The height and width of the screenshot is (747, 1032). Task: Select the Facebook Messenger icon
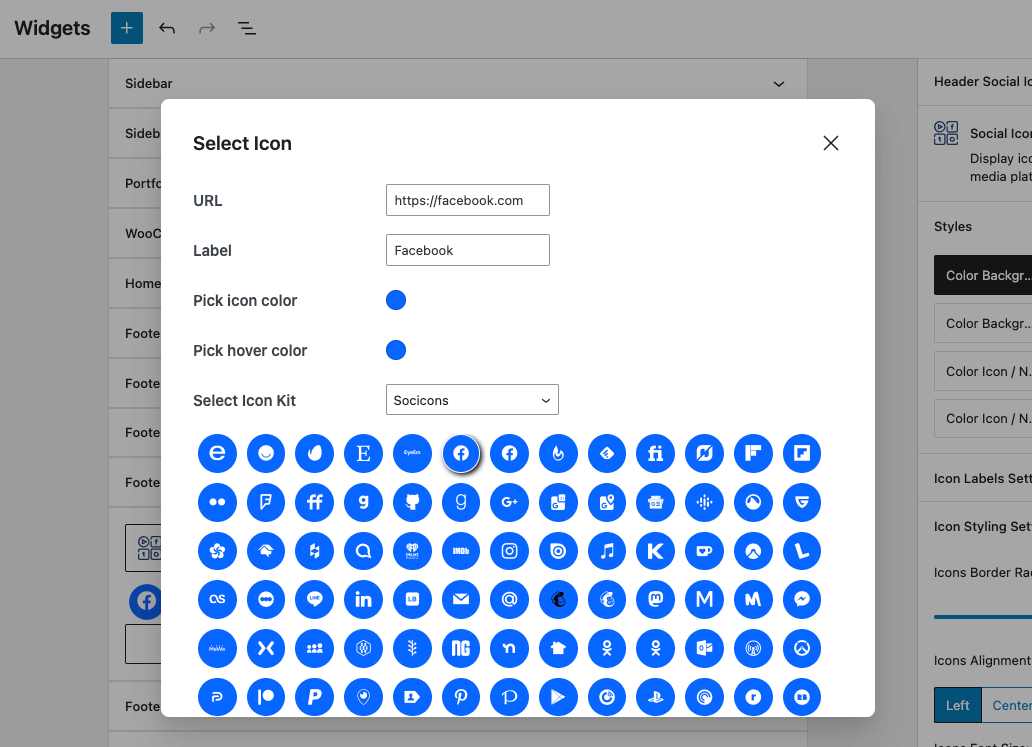(x=801, y=600)
